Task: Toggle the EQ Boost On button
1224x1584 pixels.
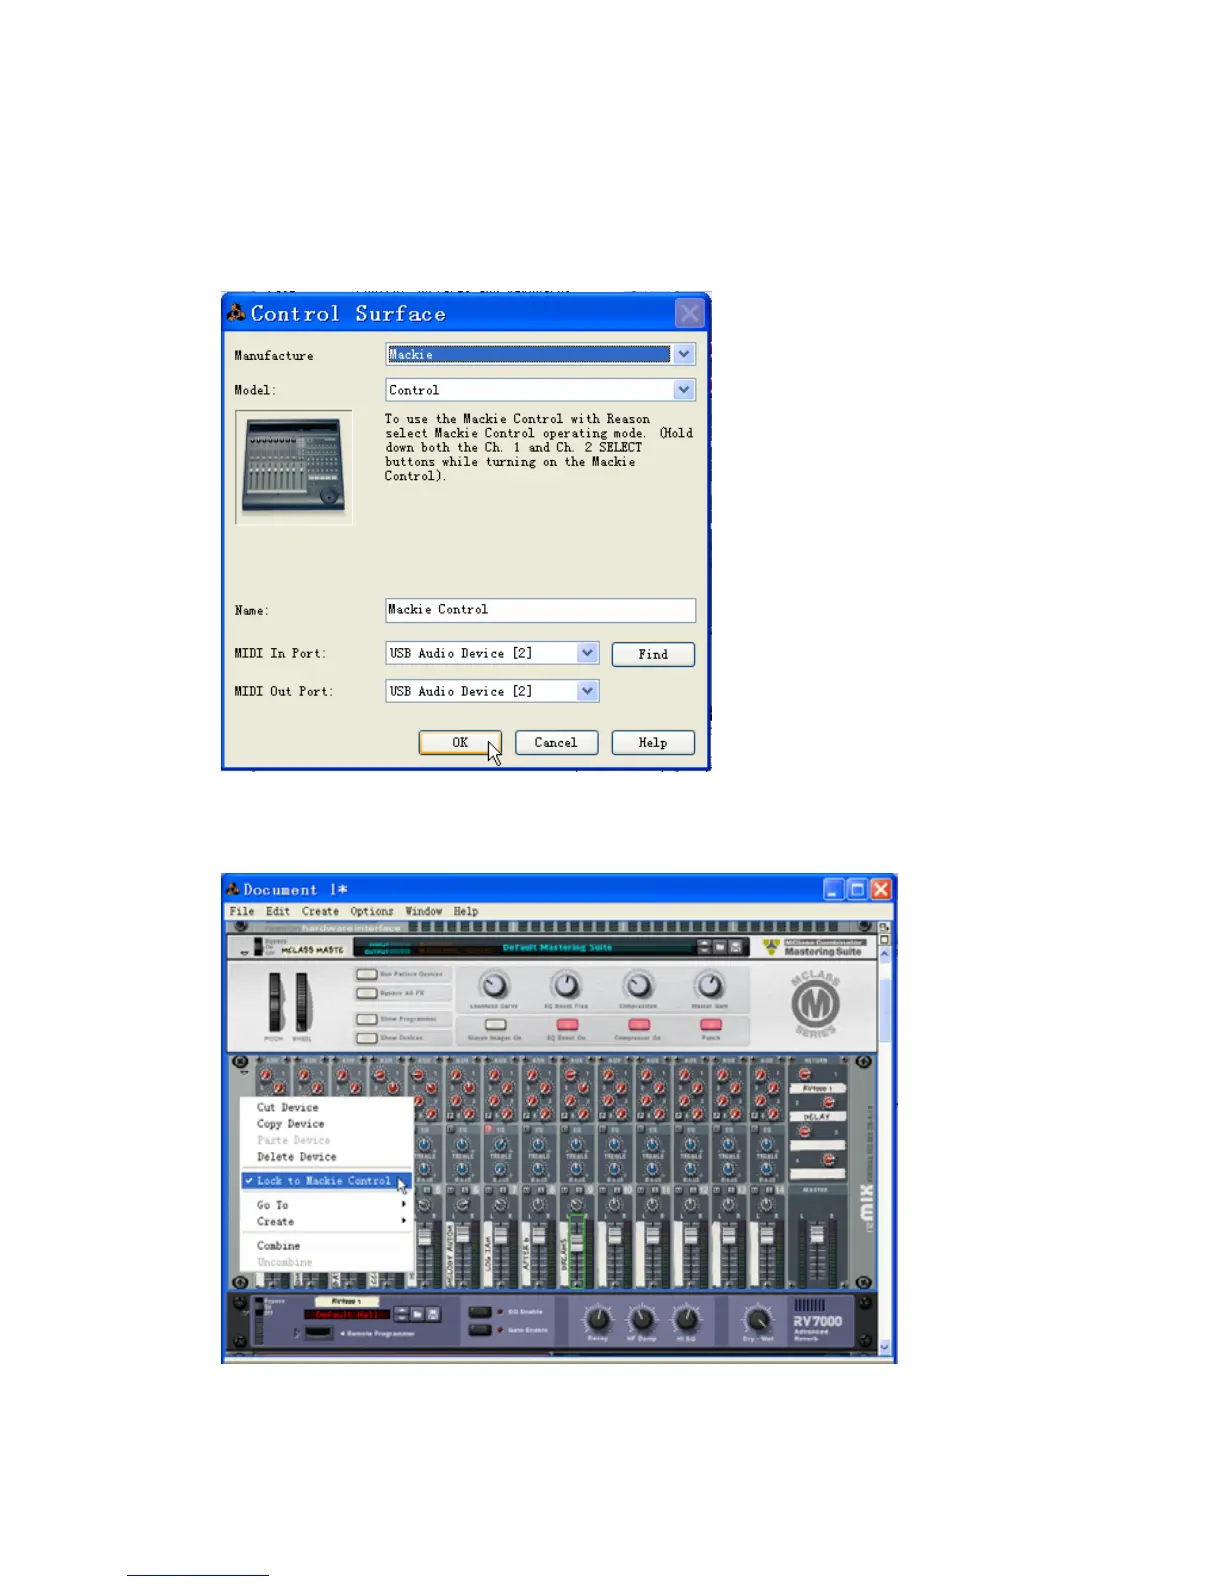Action: [x=567, y=1025]
